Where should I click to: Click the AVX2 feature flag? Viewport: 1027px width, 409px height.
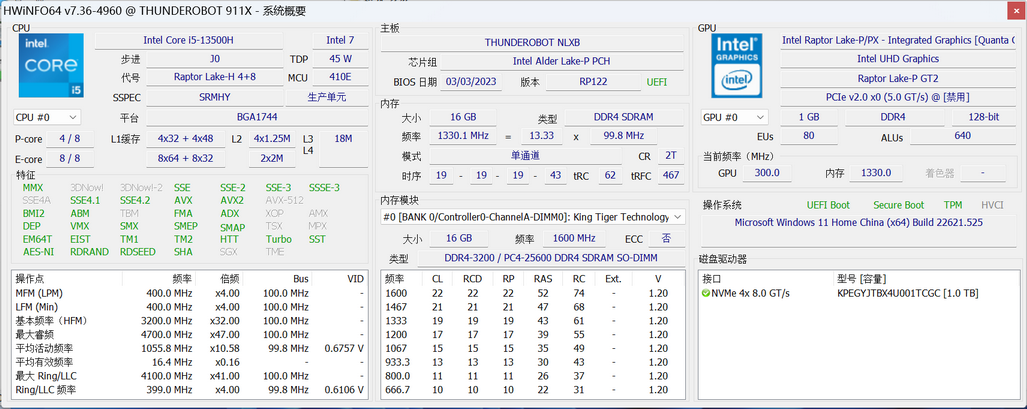click(x=232, y=201)
